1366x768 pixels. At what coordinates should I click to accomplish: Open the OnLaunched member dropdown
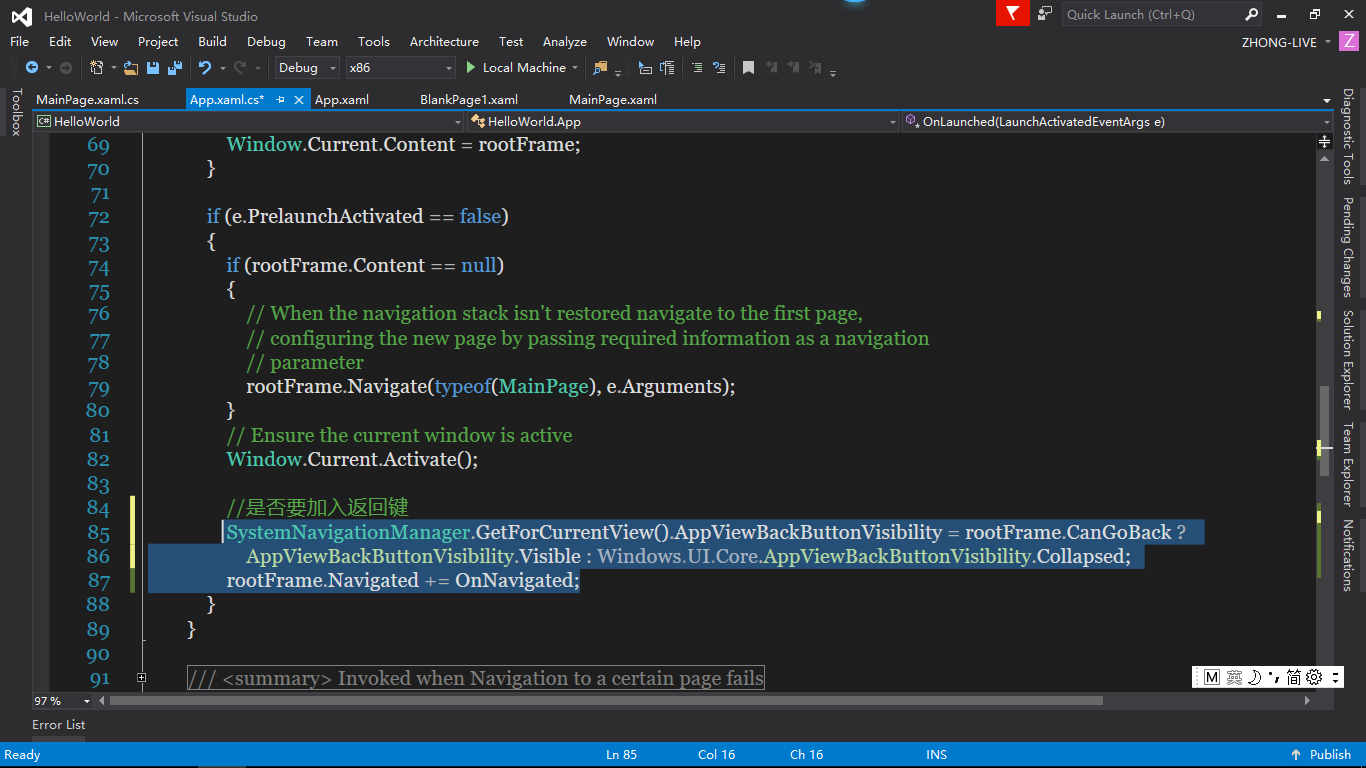1117,121
